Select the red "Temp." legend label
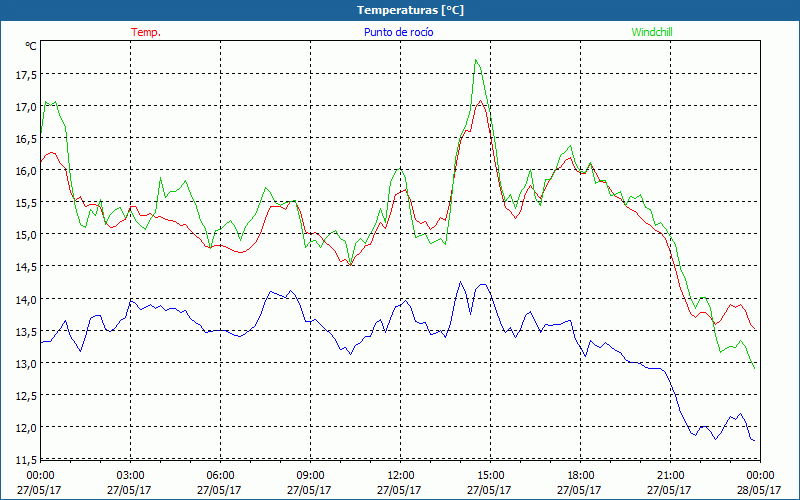The image size is (800, 500). click(x=146, y=32)
